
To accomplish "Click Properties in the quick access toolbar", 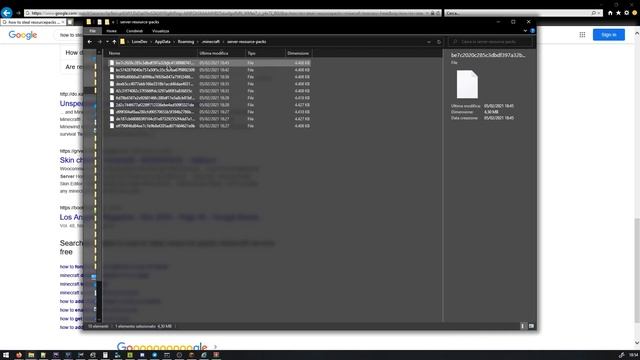I will point(99,22).
